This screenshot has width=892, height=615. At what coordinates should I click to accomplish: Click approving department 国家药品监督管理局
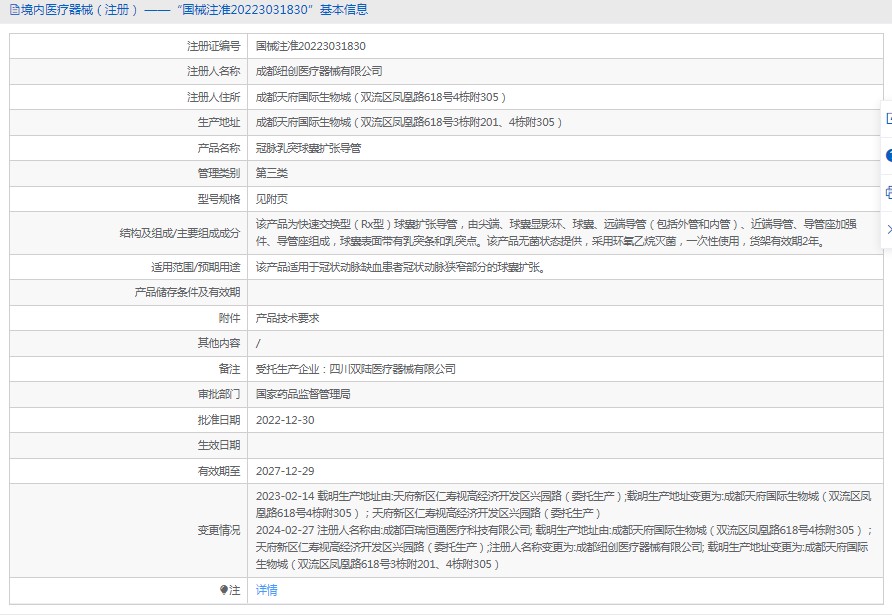tap(303, 394)
